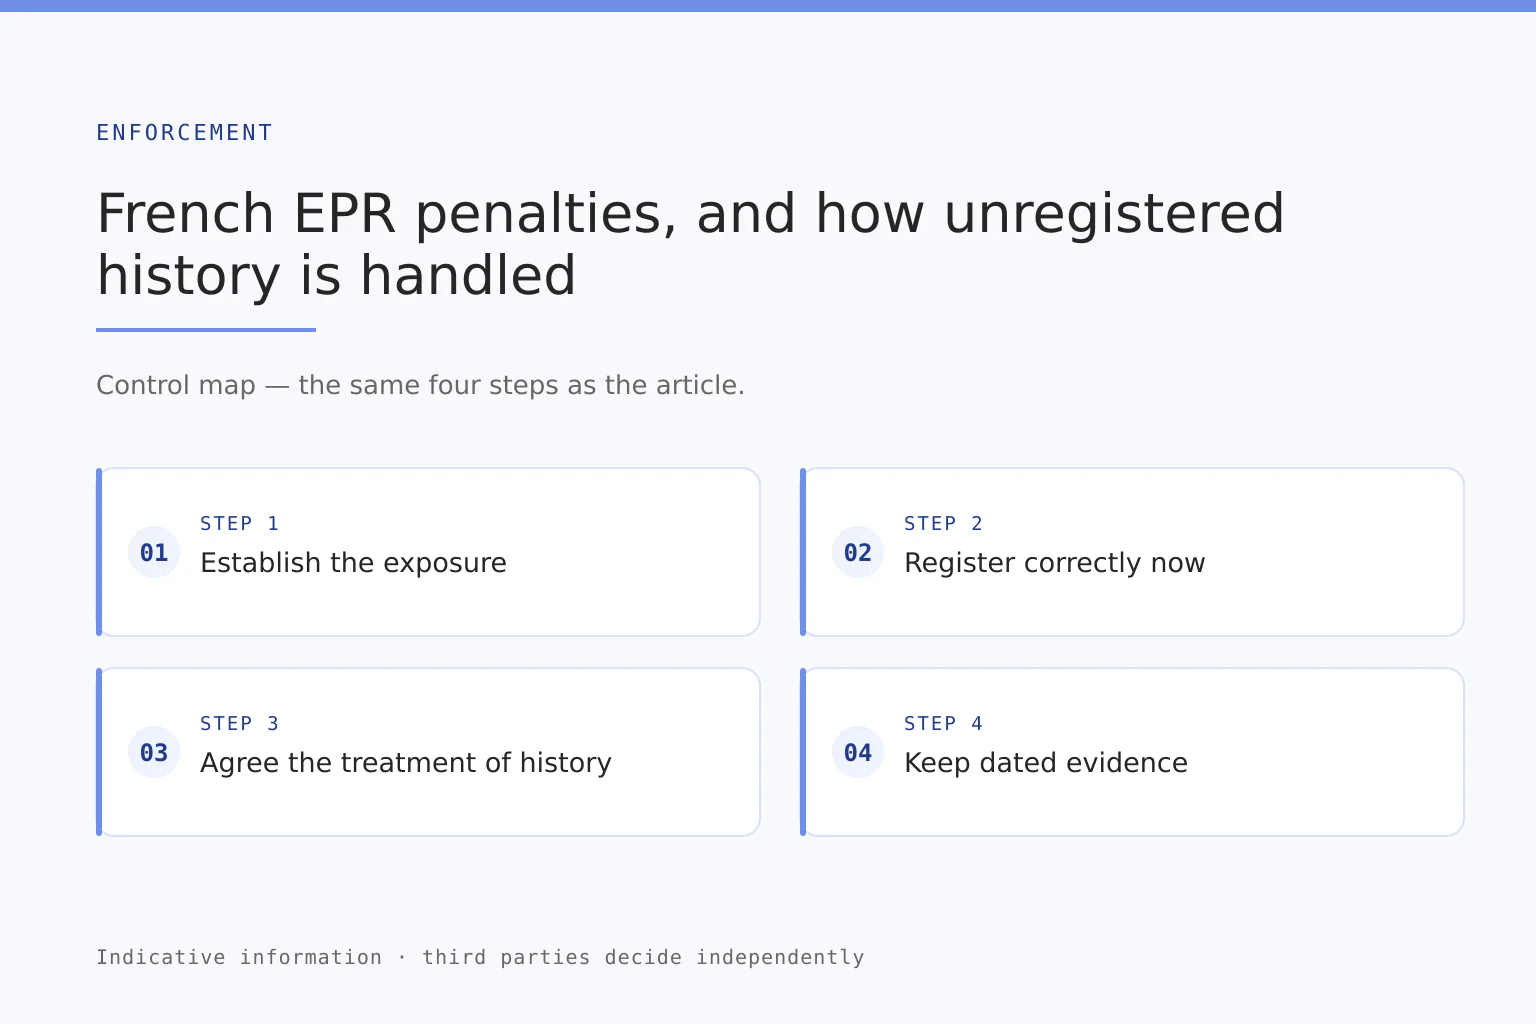Select the Keep dated evidence card
1536x1024 pixels.
pyautogui.click(x=1132, y=752)
